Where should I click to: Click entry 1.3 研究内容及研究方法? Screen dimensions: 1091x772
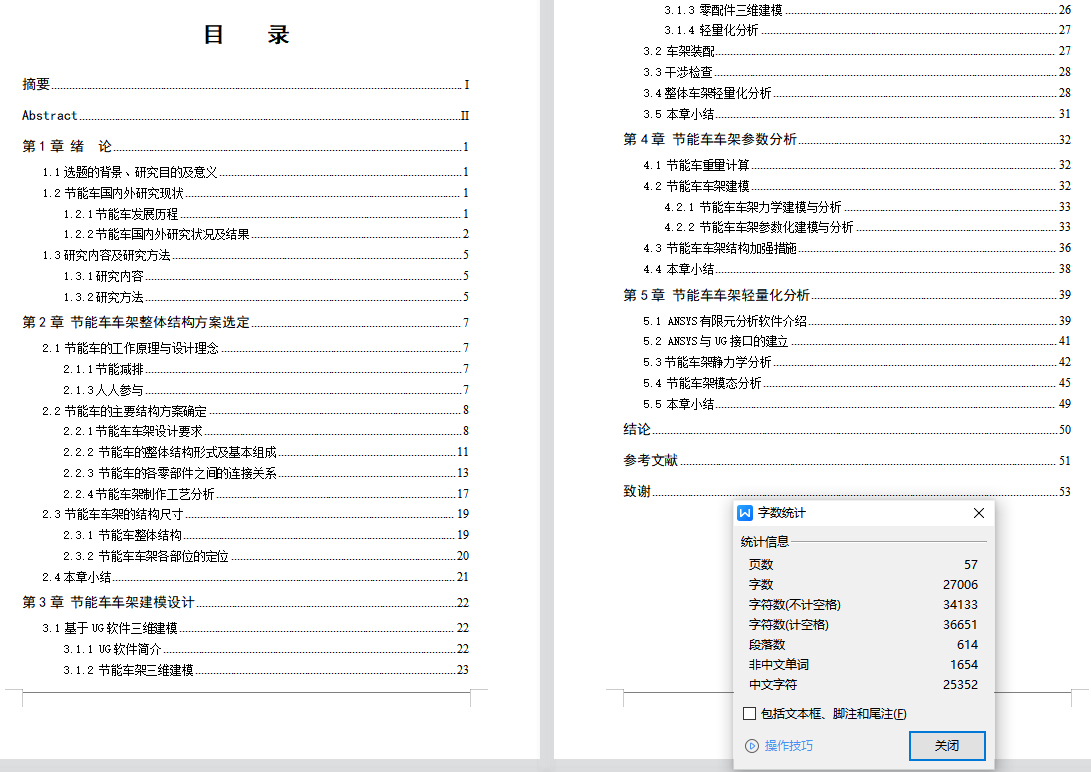coord(255,255)
